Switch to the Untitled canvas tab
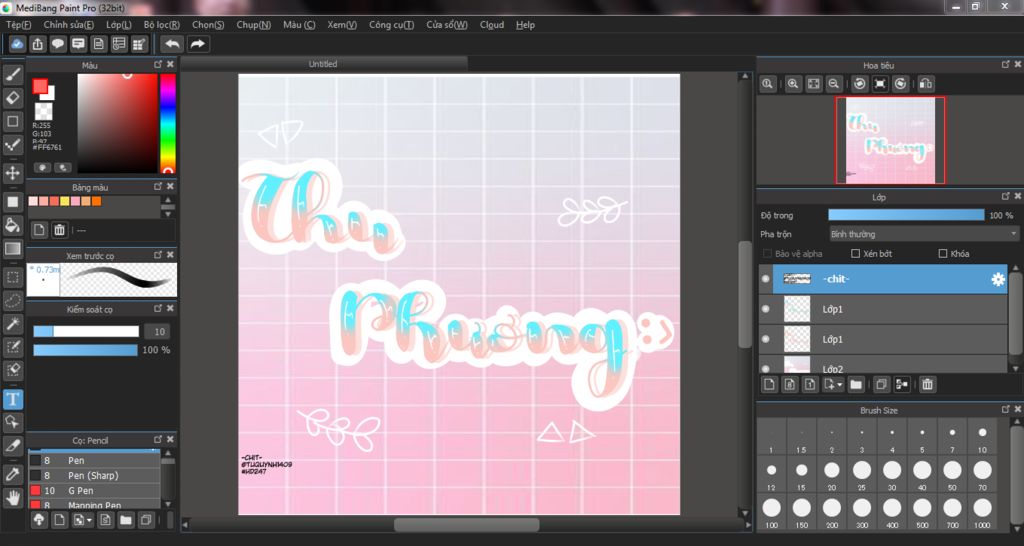 [323, 64]
